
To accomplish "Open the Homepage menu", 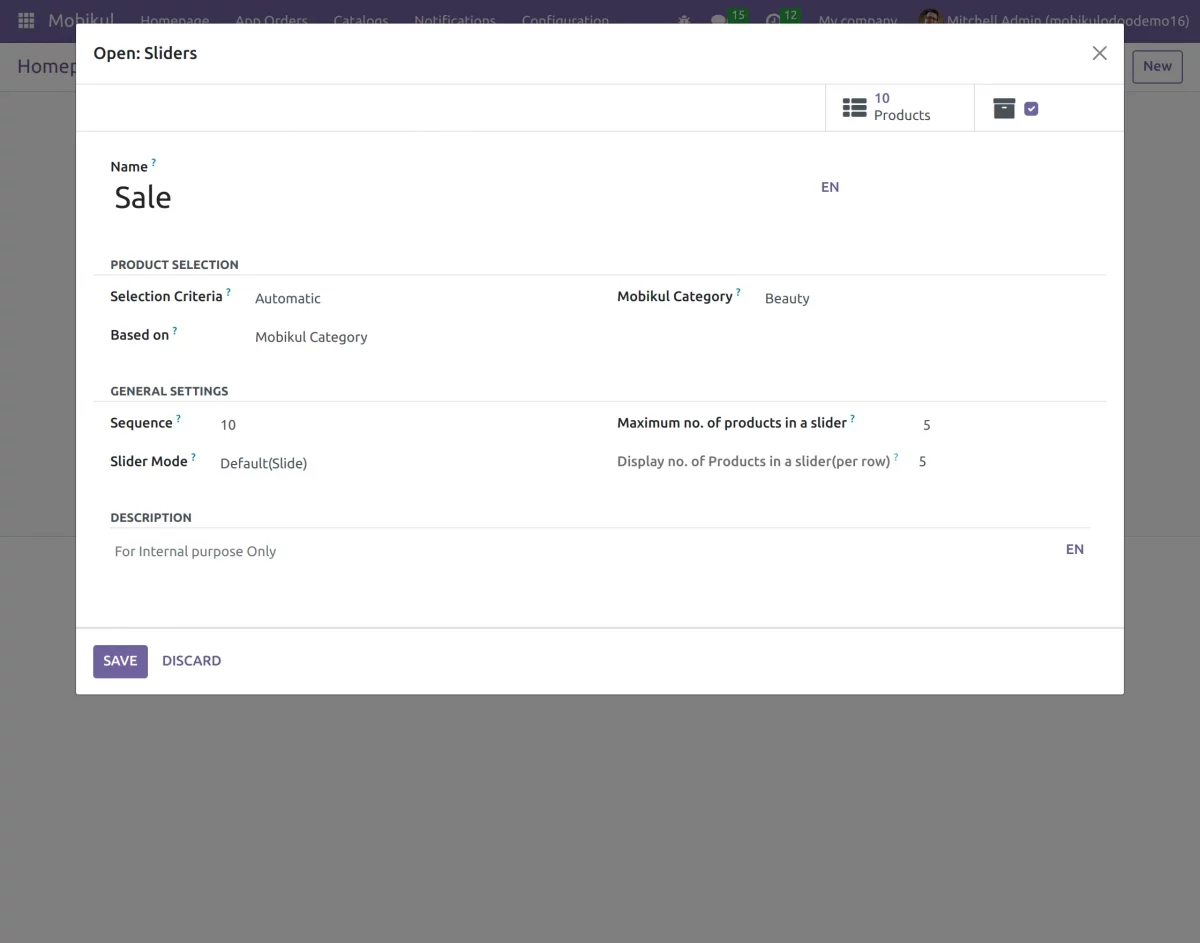I will pos(175,20).
